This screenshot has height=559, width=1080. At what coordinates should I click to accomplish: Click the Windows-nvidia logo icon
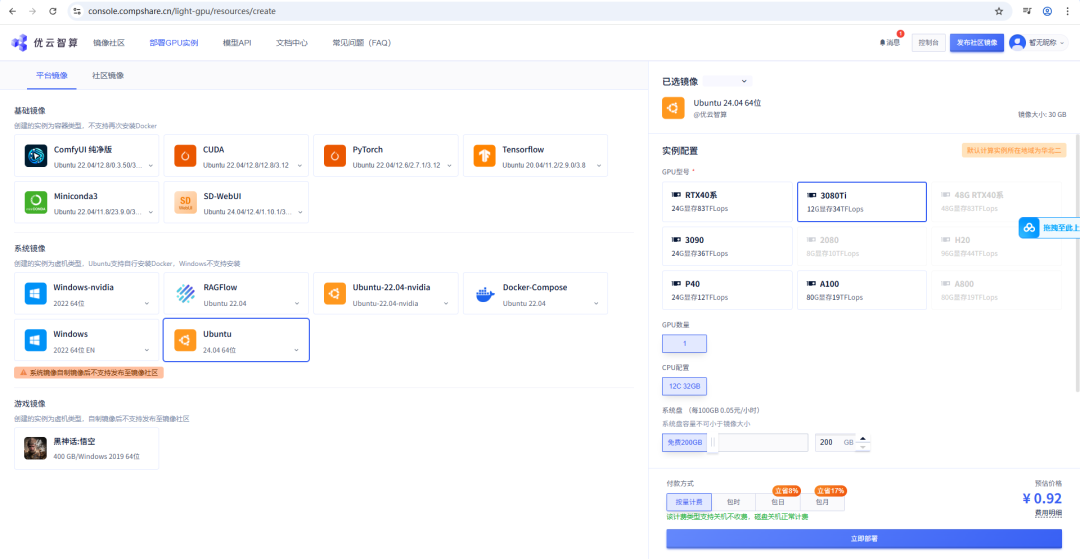35,293
